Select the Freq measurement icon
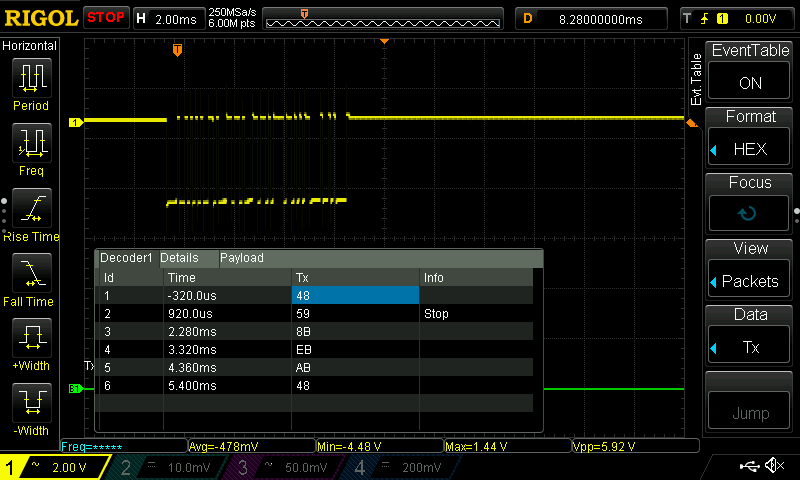This screenshot has height=480, width=800. pos(30,143)
